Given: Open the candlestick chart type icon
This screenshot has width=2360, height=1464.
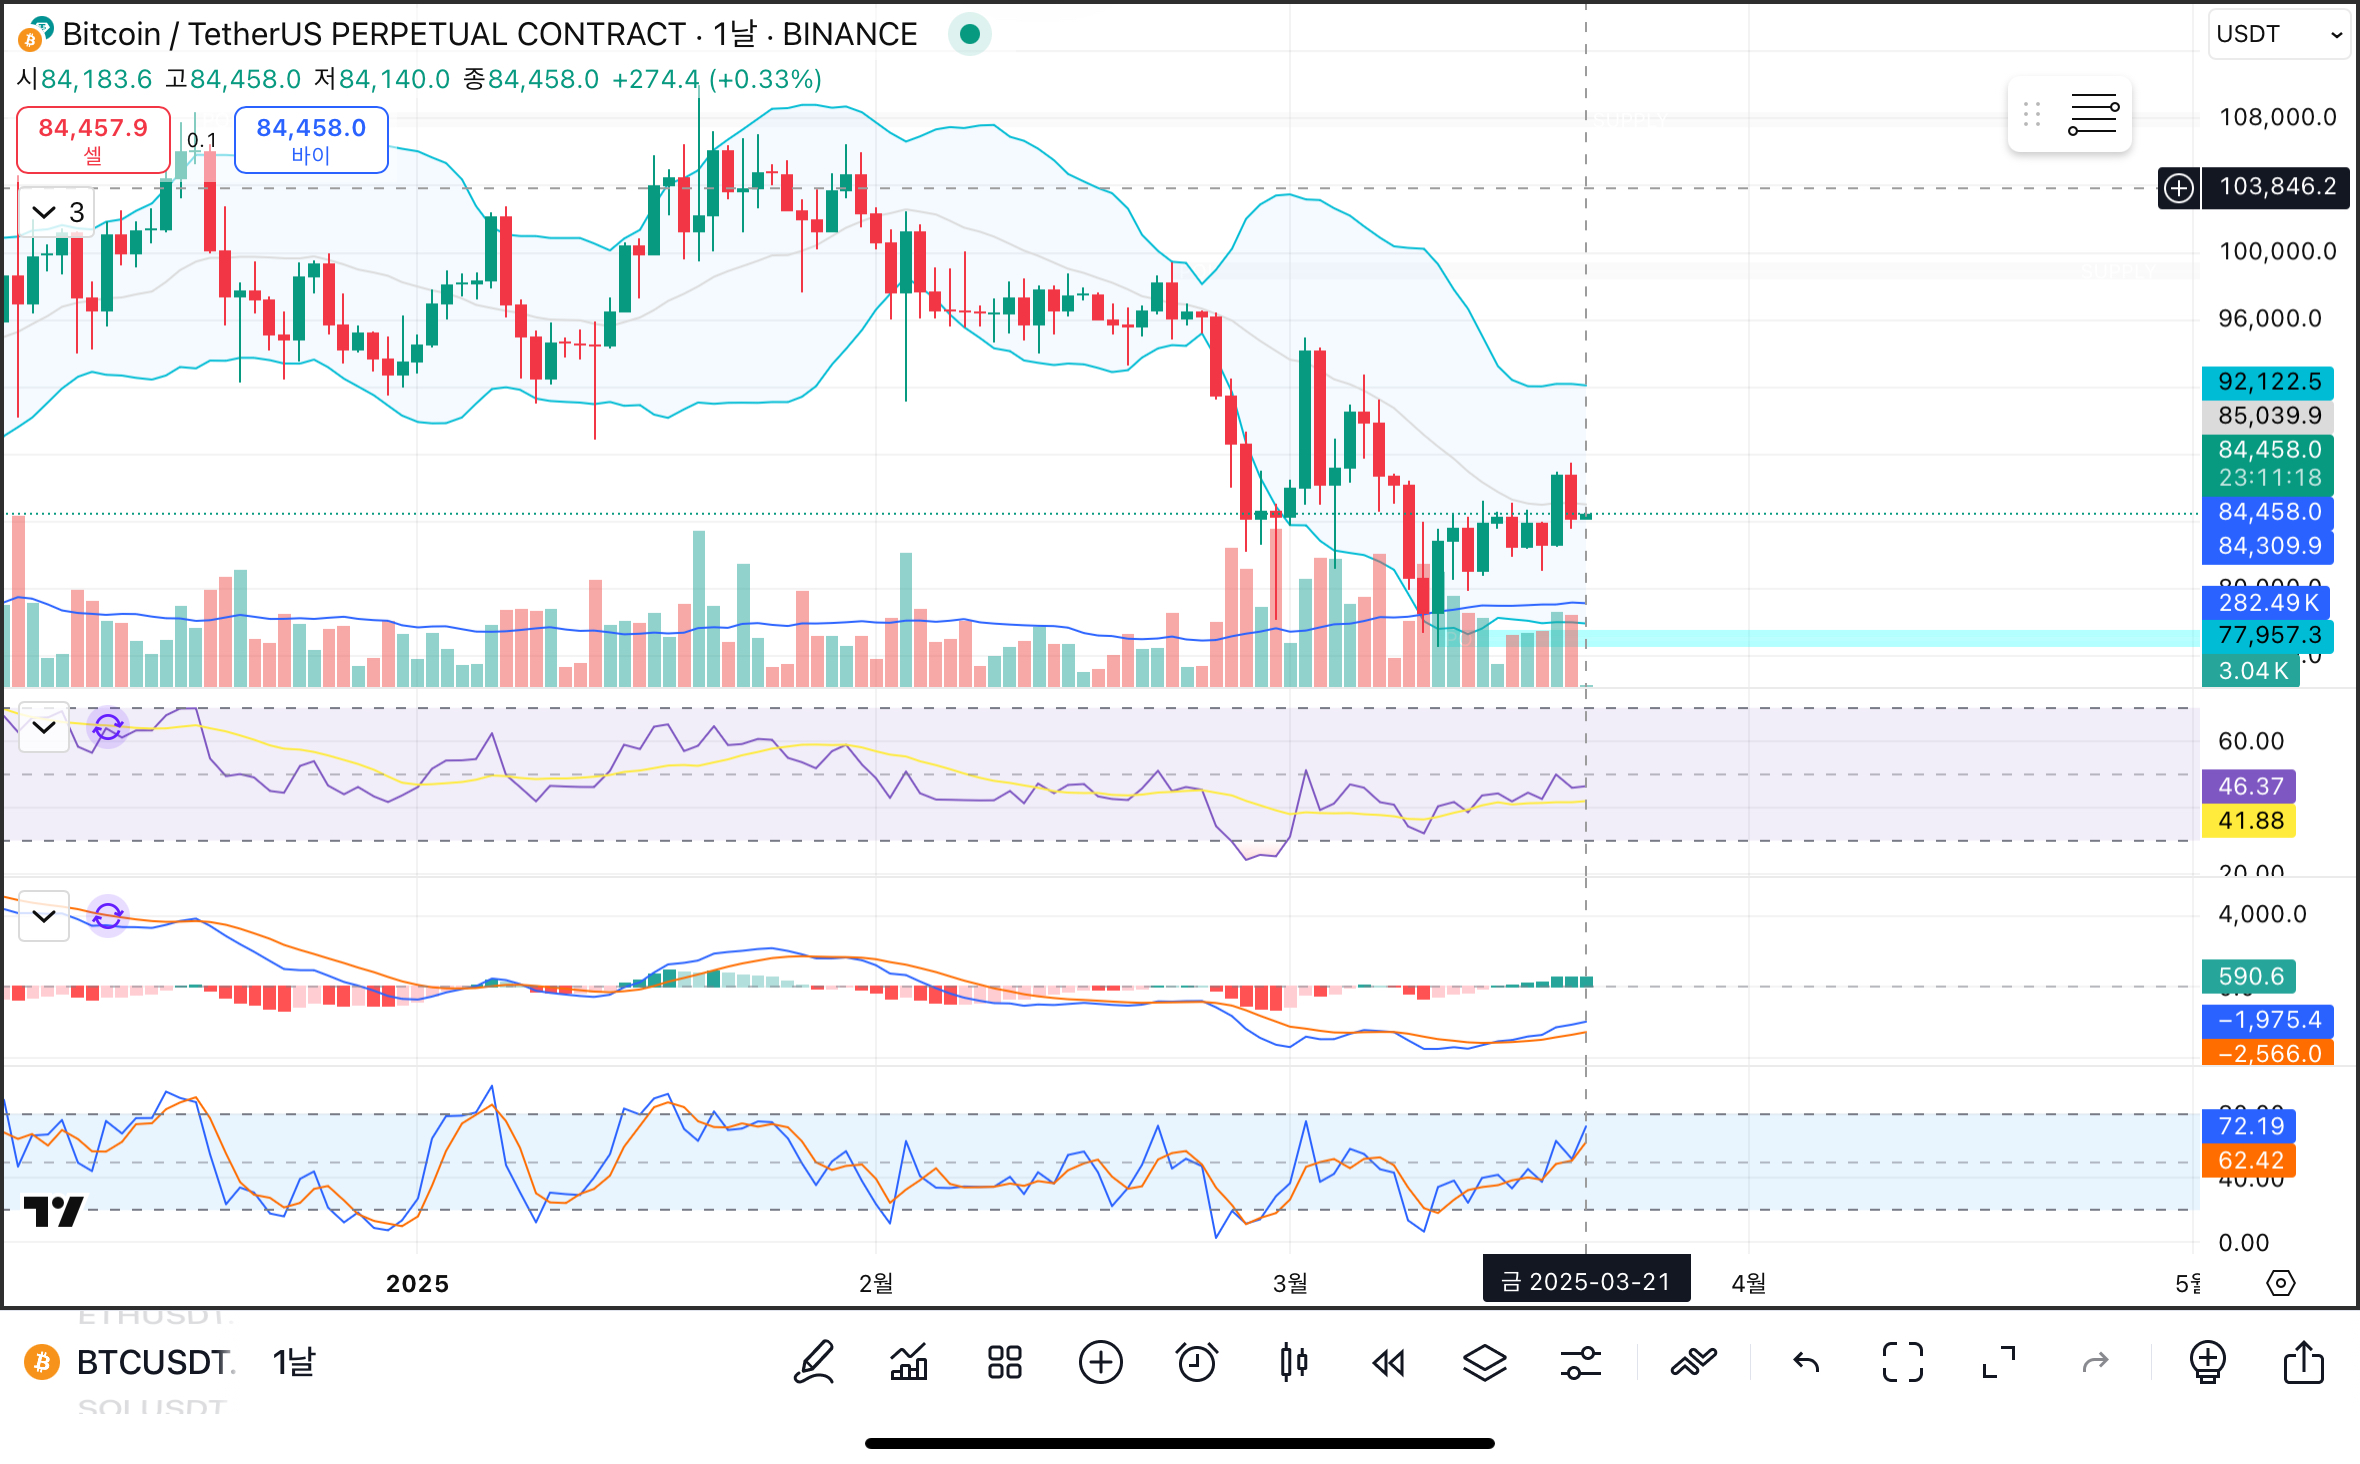Looking at the screenshot, I should (1293, 1362).
